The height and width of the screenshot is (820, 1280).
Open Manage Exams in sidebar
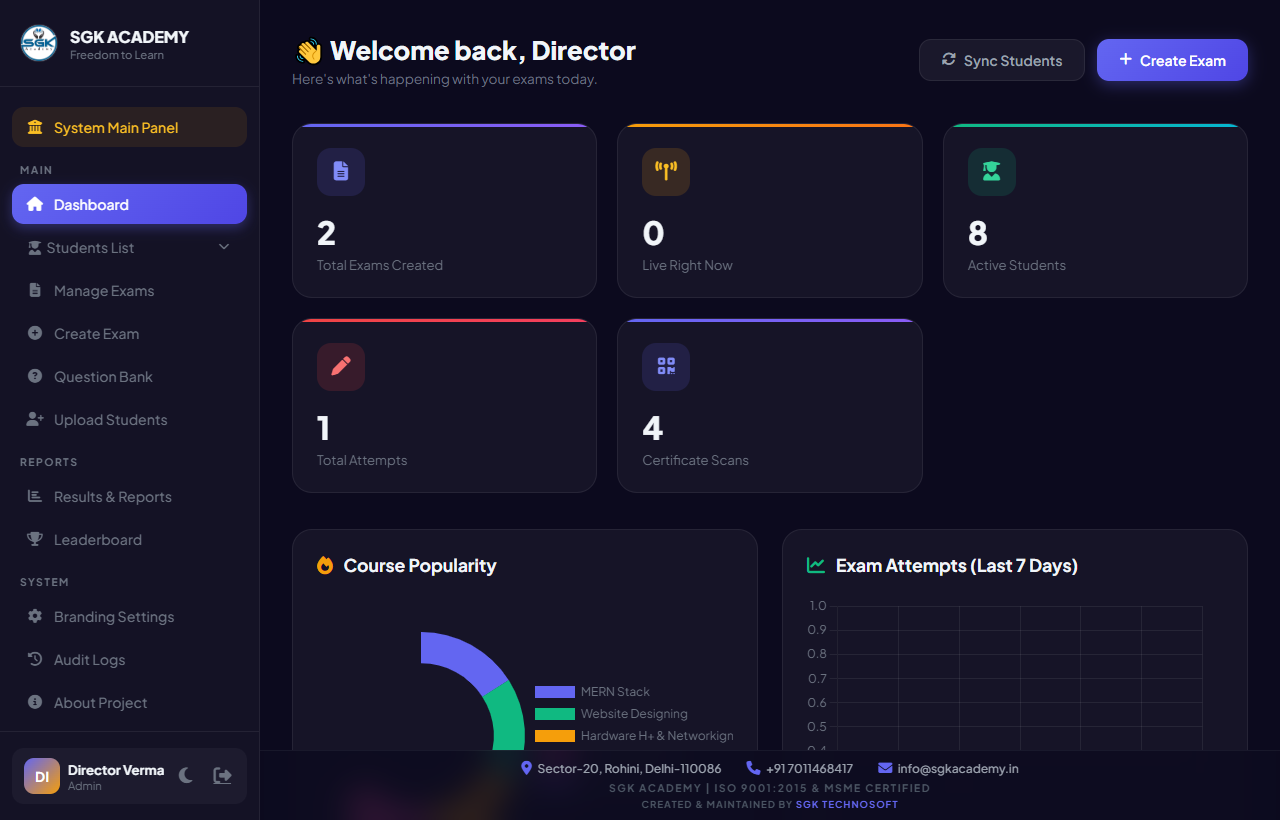tap(129, 291)
